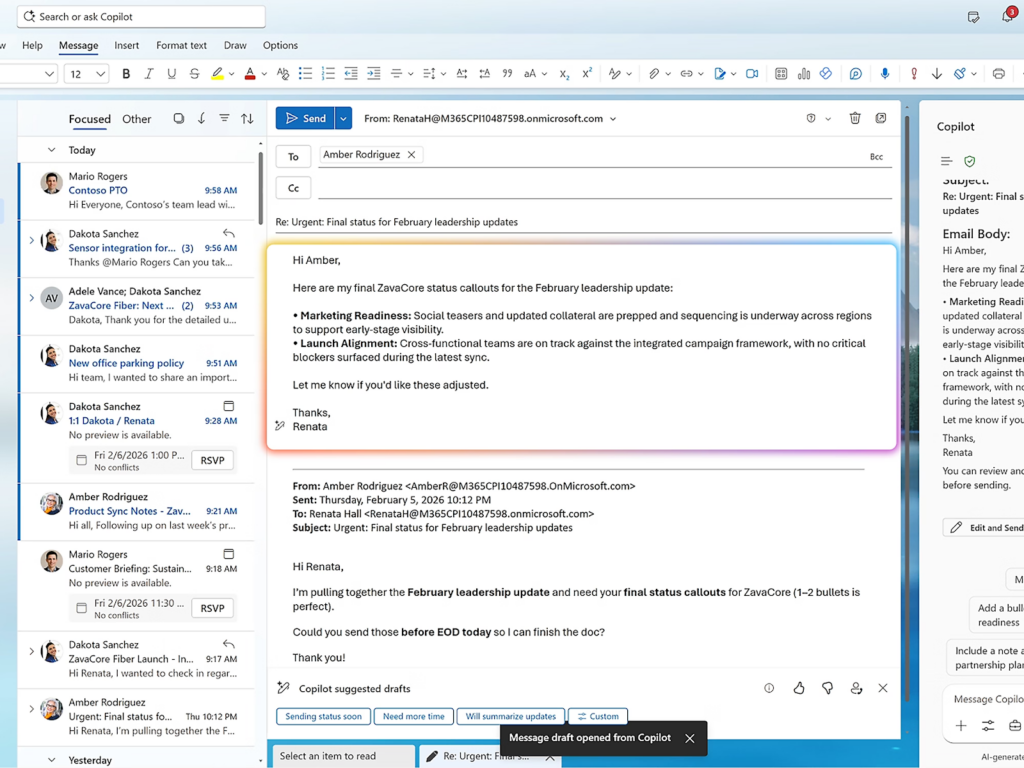Click the Message Copilot input box
The image size is (1024, 768).
point(985,699)
